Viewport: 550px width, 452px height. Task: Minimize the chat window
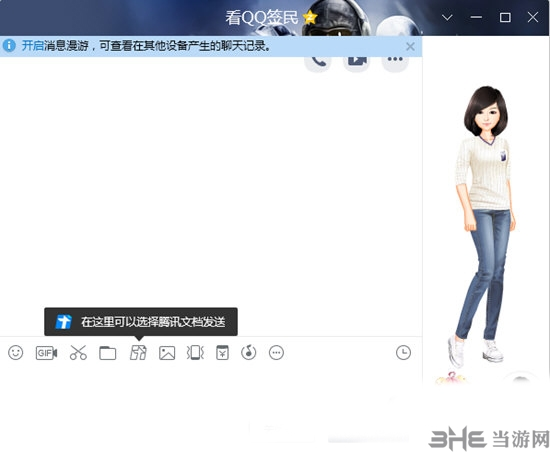[476, 17]
